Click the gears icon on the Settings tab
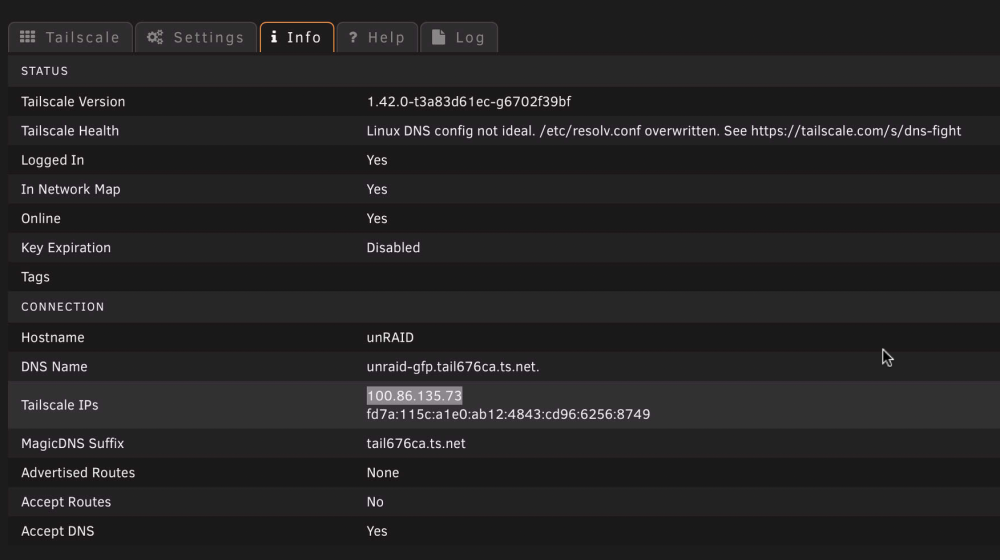Image resolution: width=1000 pixels, height=560 pixels. [x=155, y=37]
